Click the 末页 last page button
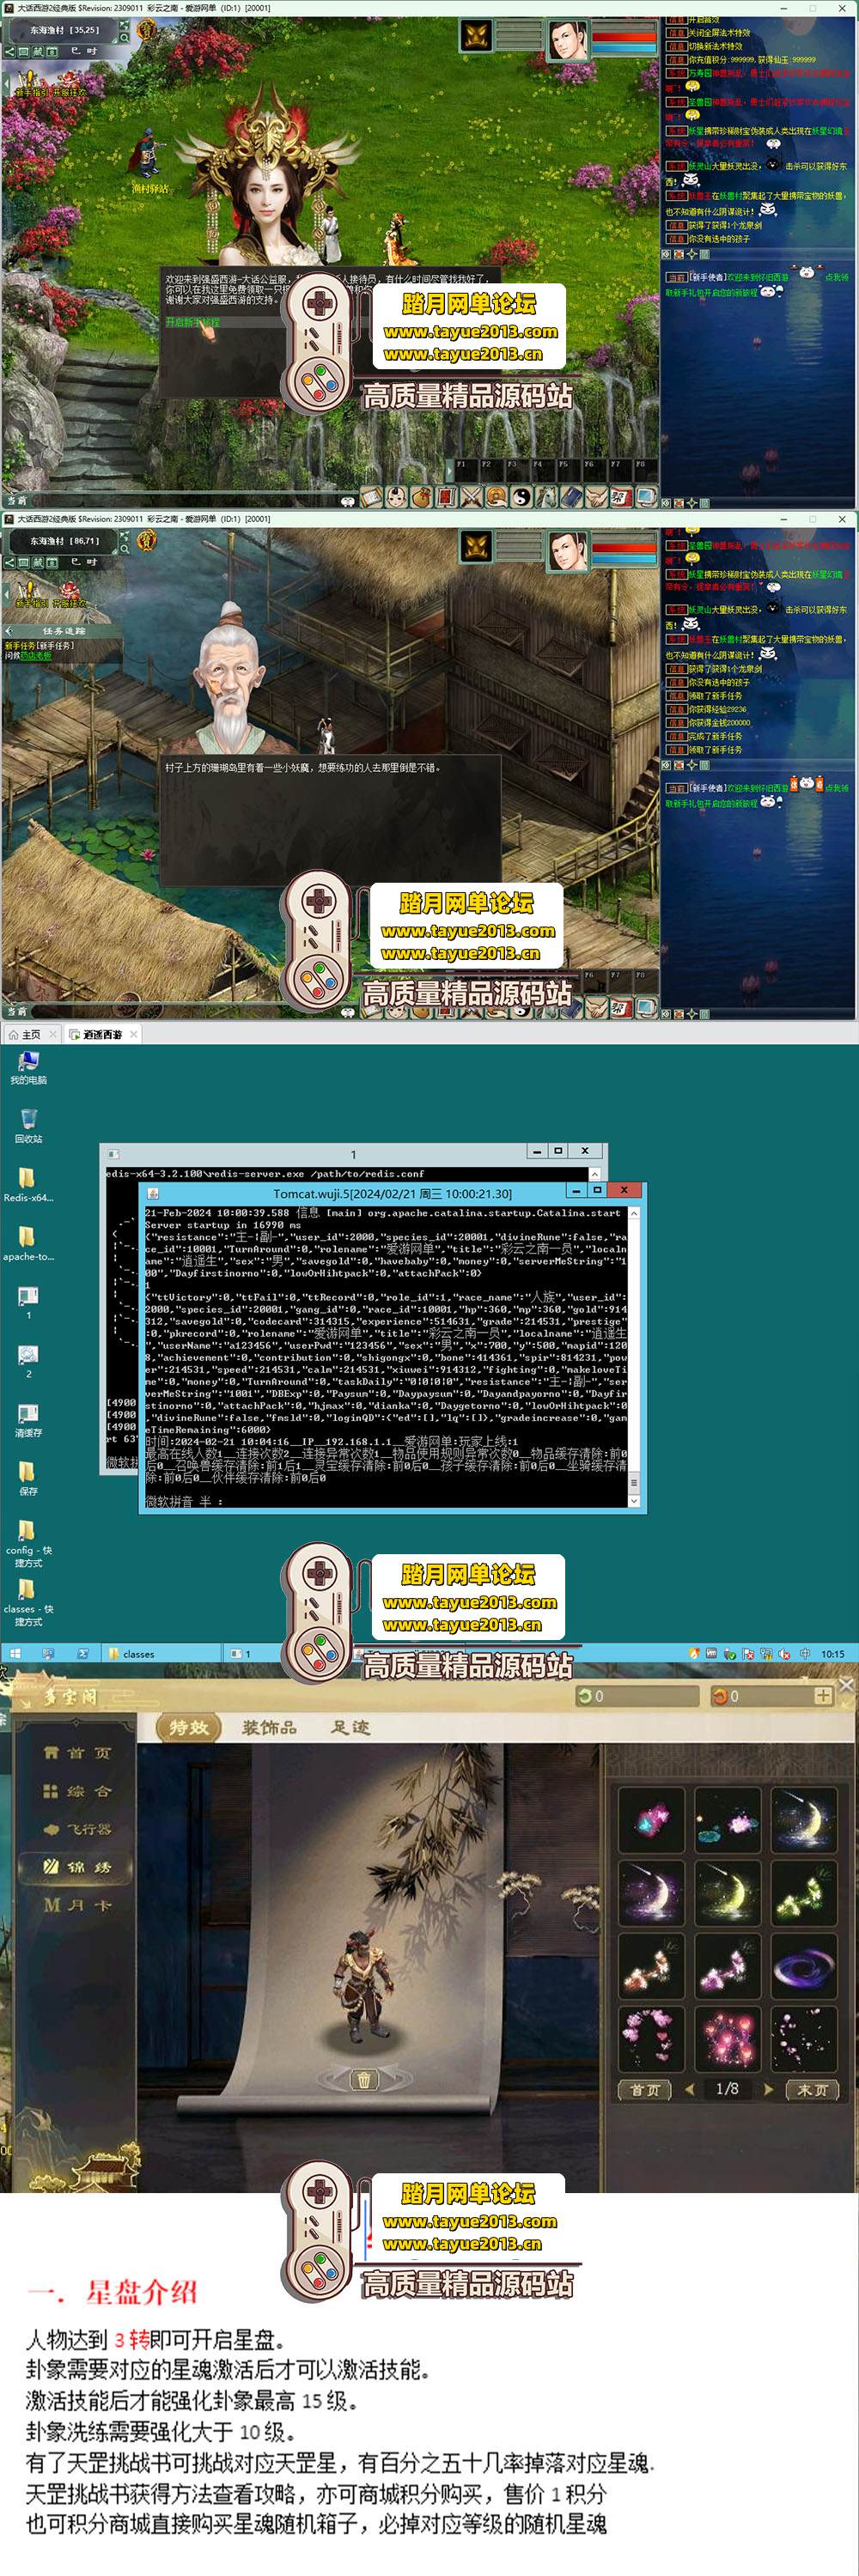The width and height of the screenshot is (859, 2576). [812, 2090]
